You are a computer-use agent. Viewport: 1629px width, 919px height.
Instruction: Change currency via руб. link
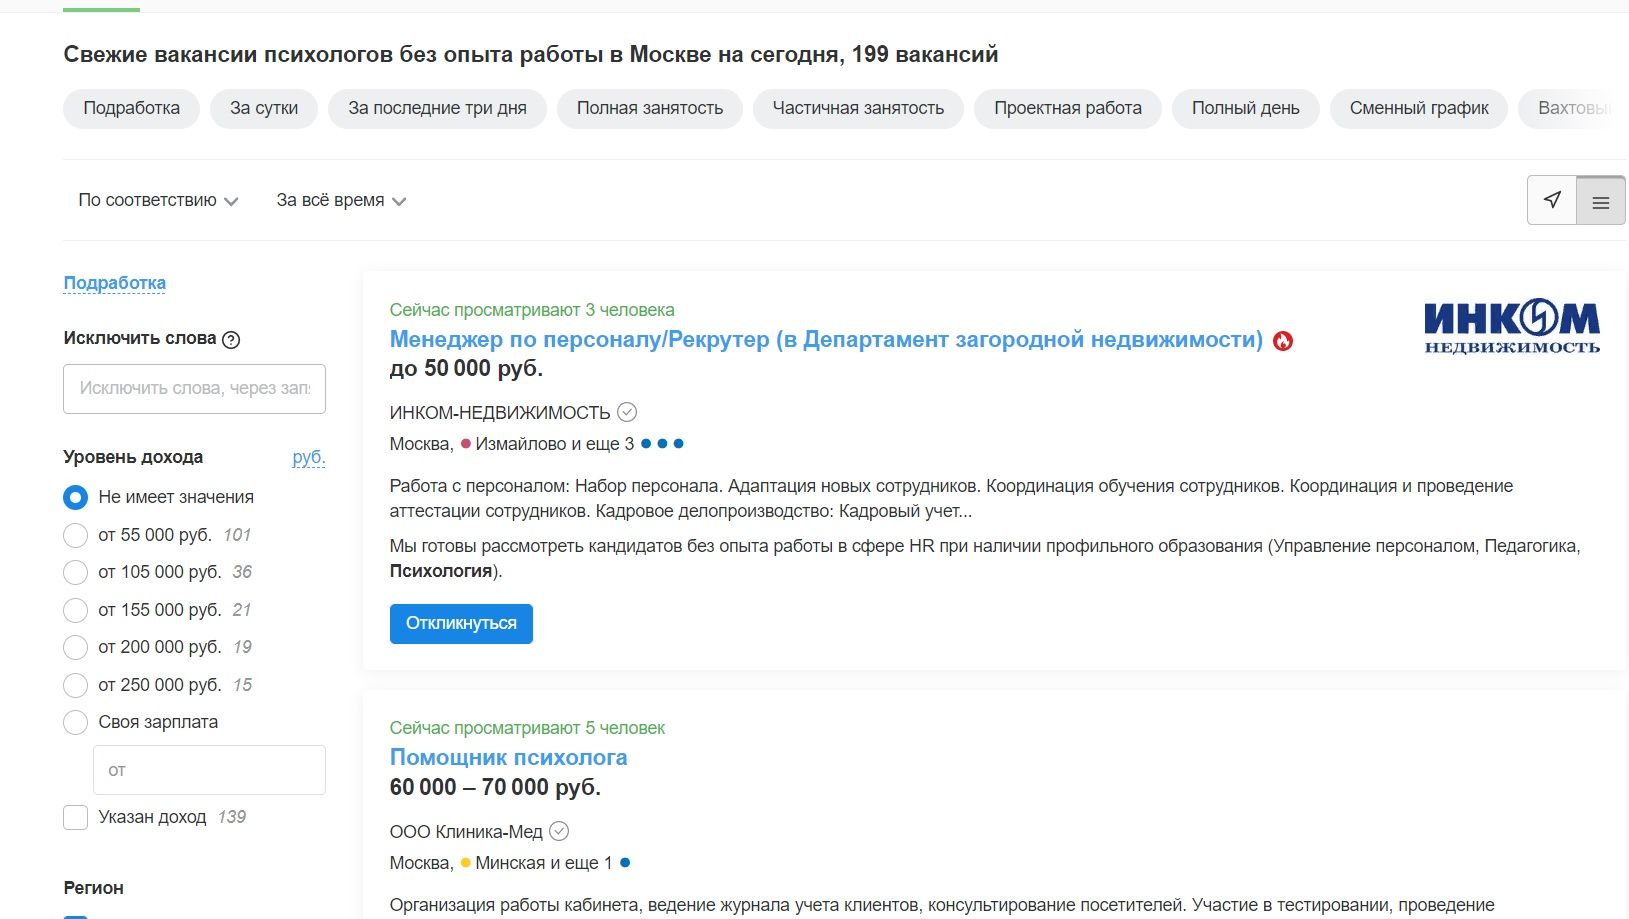(308, 457)
